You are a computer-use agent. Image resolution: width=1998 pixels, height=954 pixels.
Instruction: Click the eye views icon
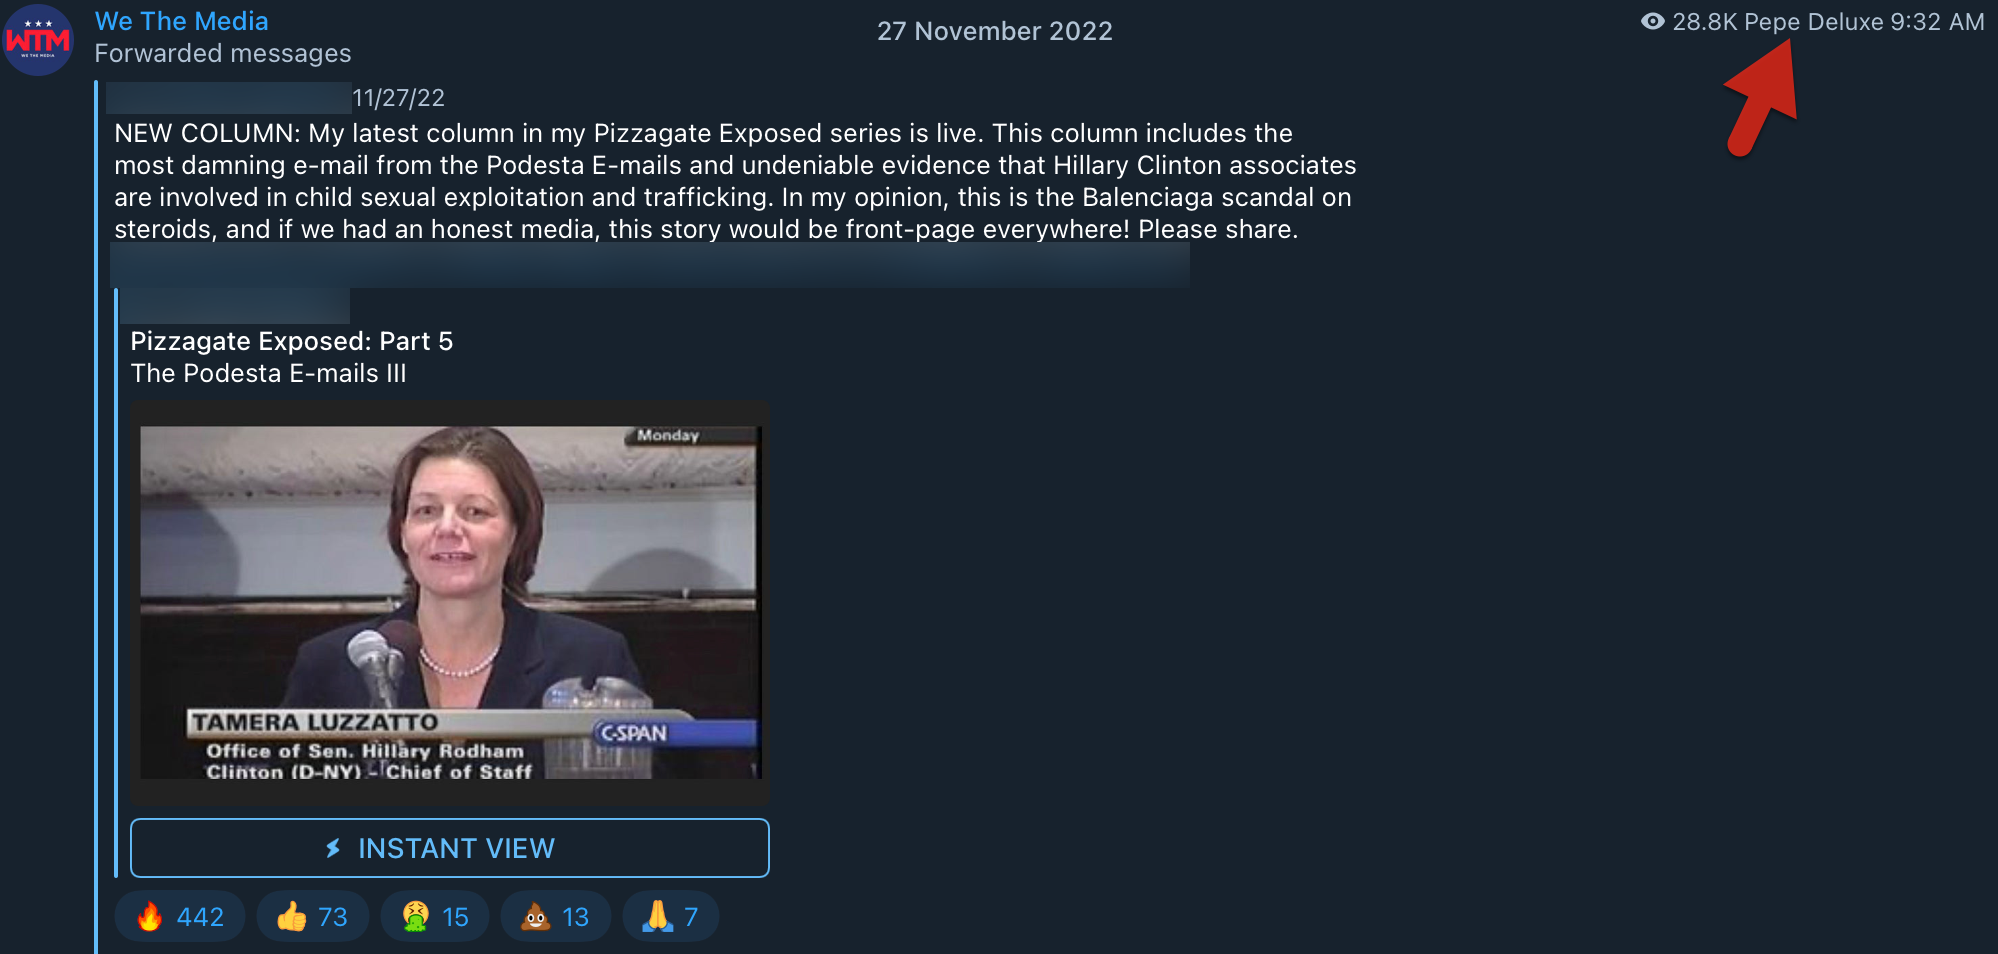[x=1653, y=21]
